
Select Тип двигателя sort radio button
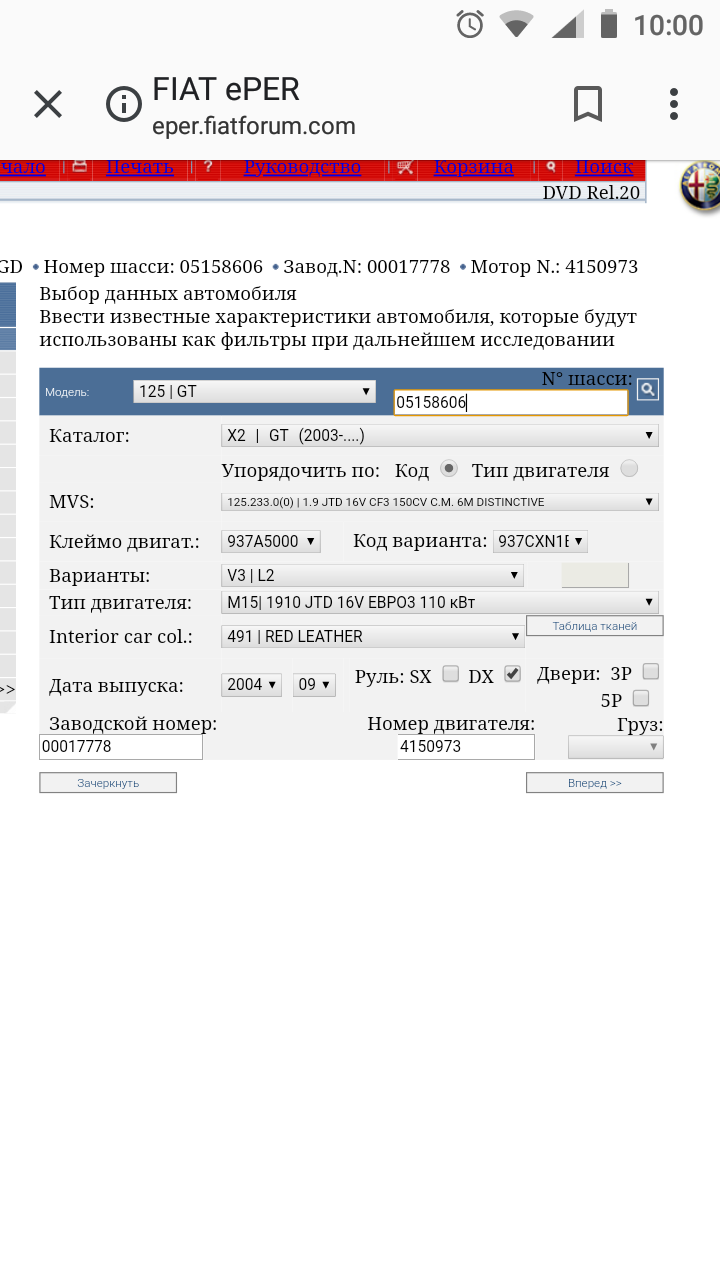tap(629, 468)
